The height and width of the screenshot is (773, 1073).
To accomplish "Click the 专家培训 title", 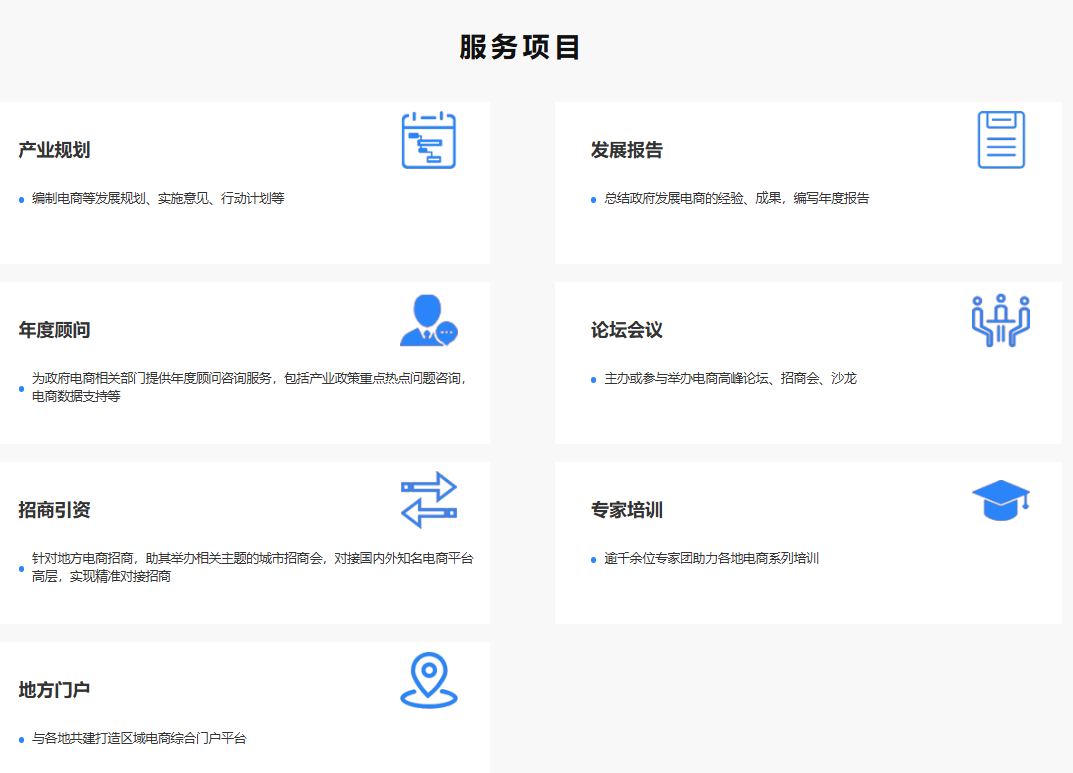I will click(627, 510).
